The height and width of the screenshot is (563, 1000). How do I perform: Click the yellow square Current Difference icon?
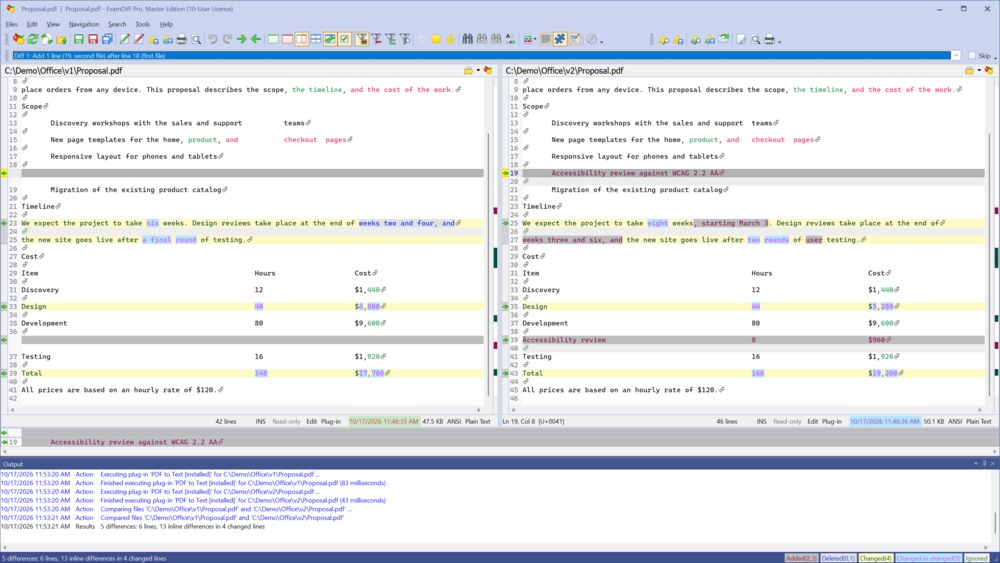[x=436, y=40]
